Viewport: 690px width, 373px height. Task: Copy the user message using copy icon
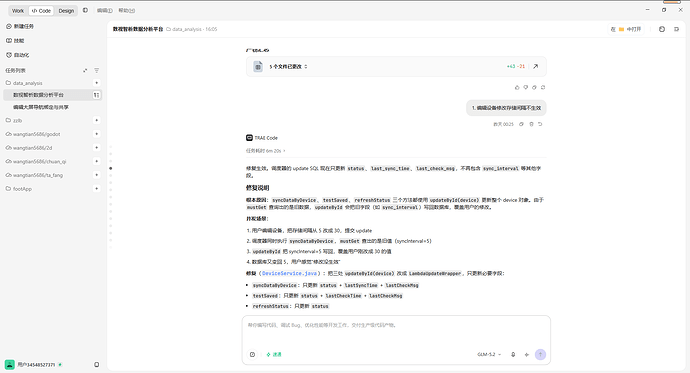point(521,124)
